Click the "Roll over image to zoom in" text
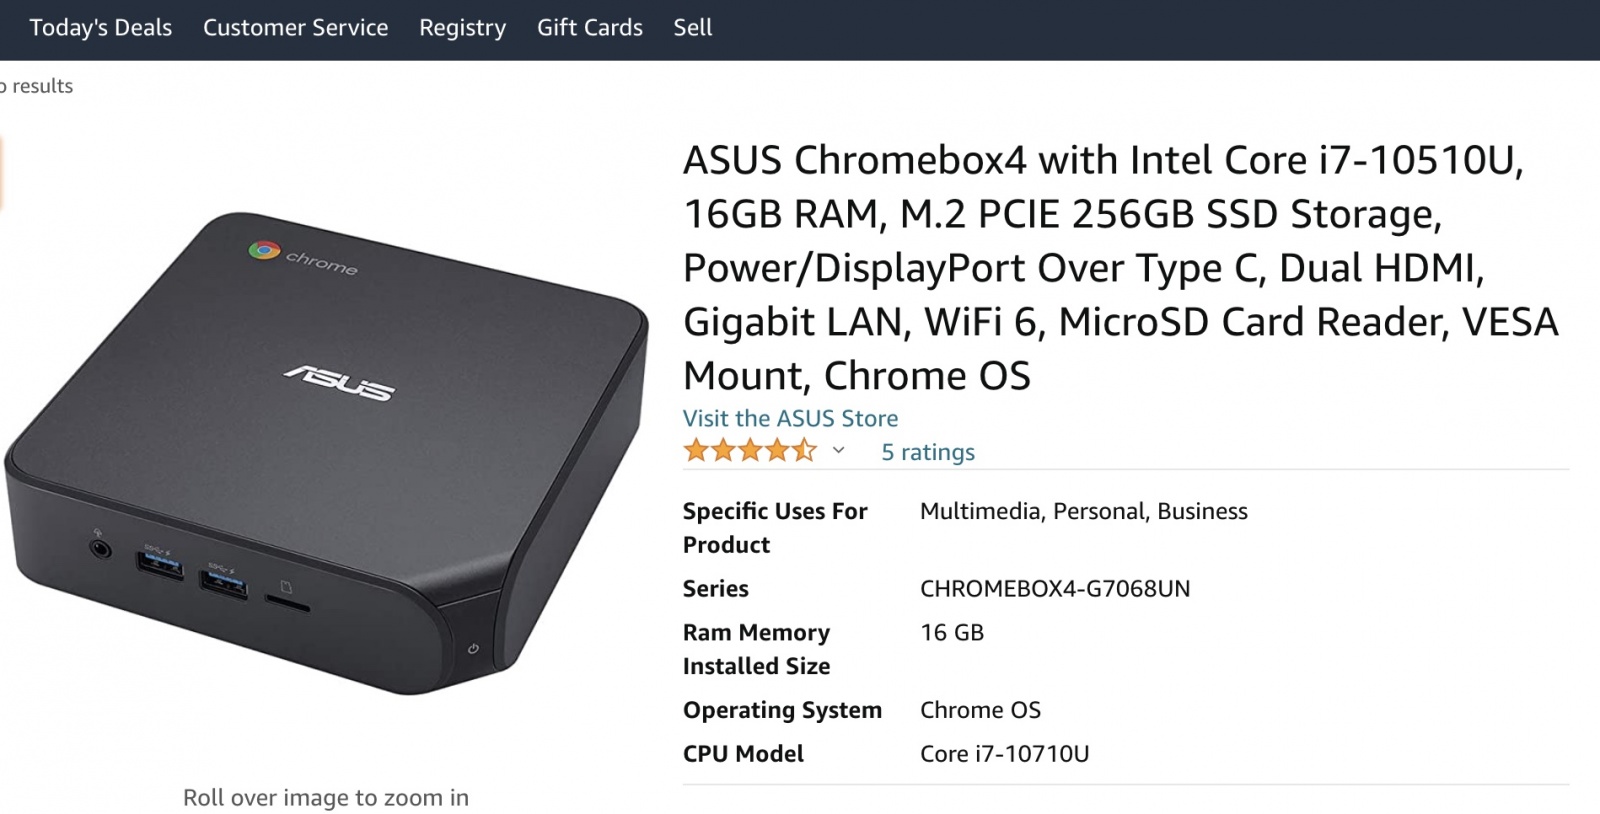This screenshot has width=1600, height=814. 326,797
